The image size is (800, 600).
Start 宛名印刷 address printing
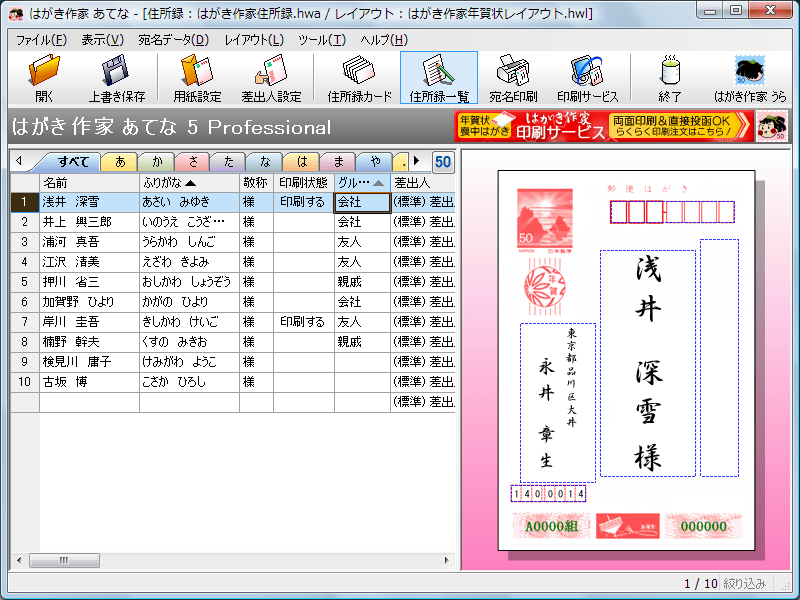513,78
